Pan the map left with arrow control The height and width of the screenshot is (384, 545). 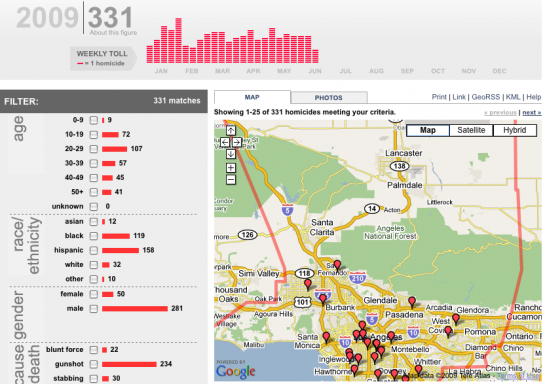tap(225, 142)
